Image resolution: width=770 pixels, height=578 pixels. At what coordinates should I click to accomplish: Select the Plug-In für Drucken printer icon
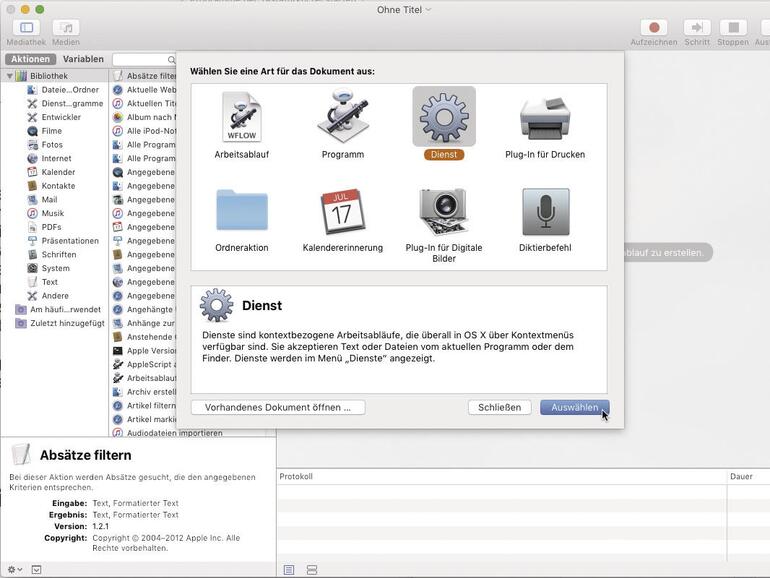pyautogui.click(x=545, y=119)
